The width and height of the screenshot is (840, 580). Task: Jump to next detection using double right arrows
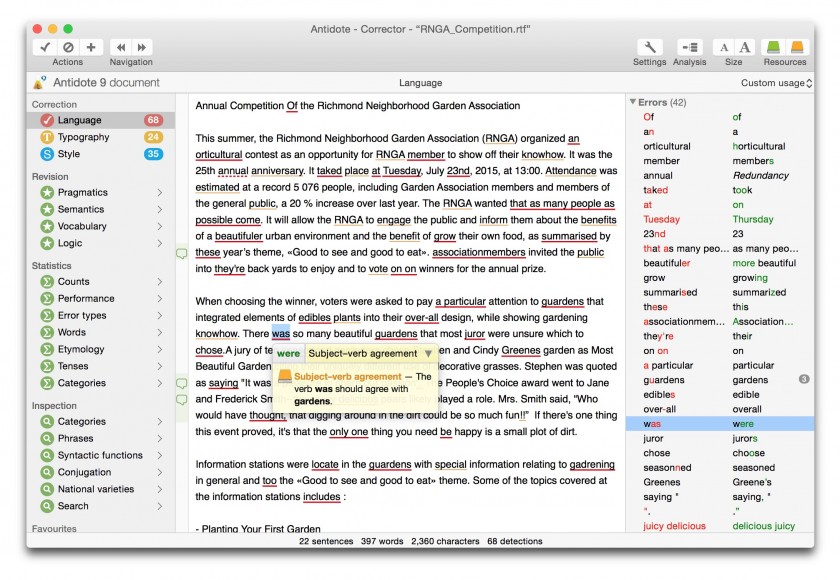point(143,47)
